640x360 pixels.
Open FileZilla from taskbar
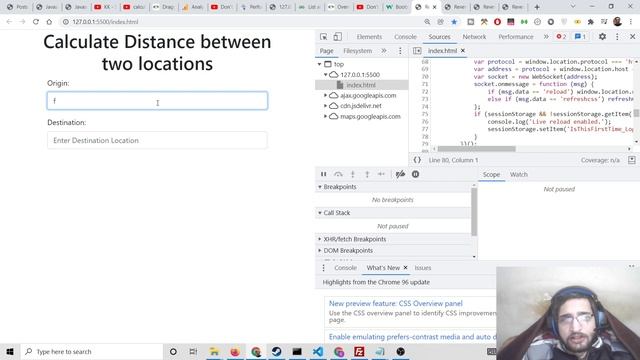coord(360,351)
